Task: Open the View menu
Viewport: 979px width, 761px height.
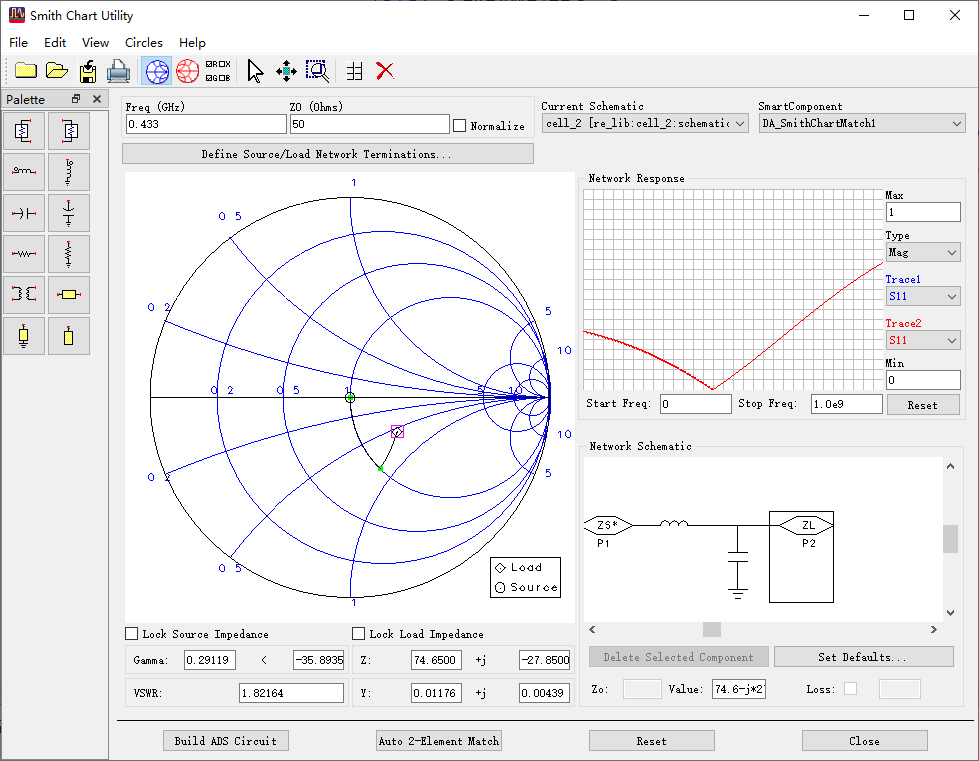Action: pos(96,42)
